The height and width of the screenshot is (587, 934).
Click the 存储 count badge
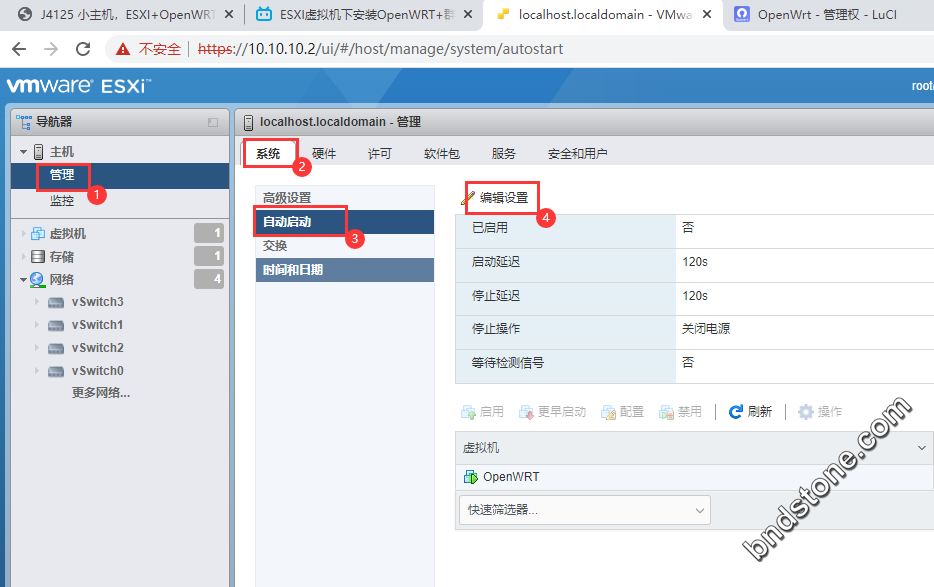click(x=209, y=256)
